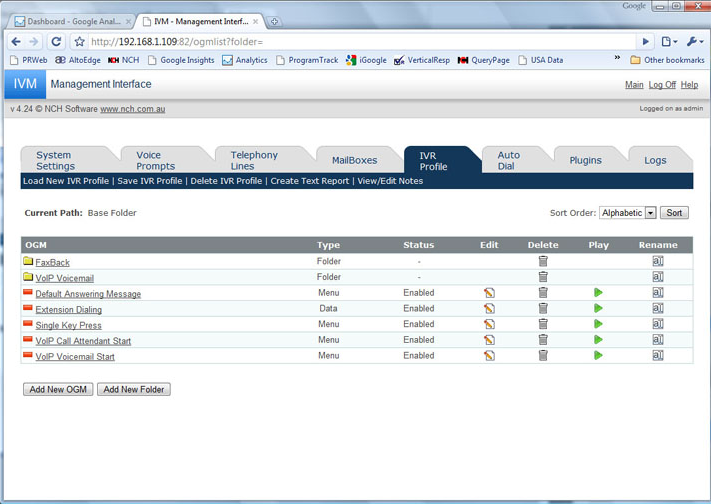Open the browser page menu dropdown
The image size is (711, 504).
669,42
